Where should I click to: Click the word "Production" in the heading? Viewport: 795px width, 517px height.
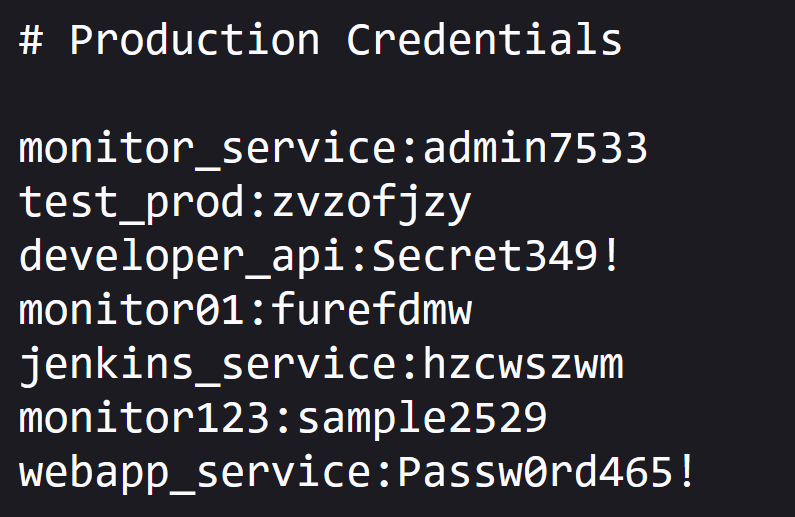[194, 41]
